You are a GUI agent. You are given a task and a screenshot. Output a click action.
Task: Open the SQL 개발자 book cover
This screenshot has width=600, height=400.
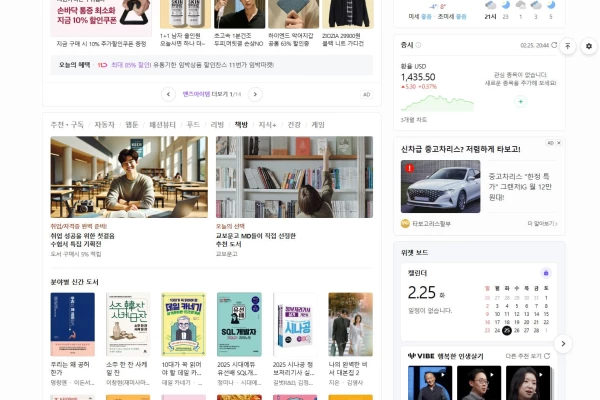click(x=239, y=325)
